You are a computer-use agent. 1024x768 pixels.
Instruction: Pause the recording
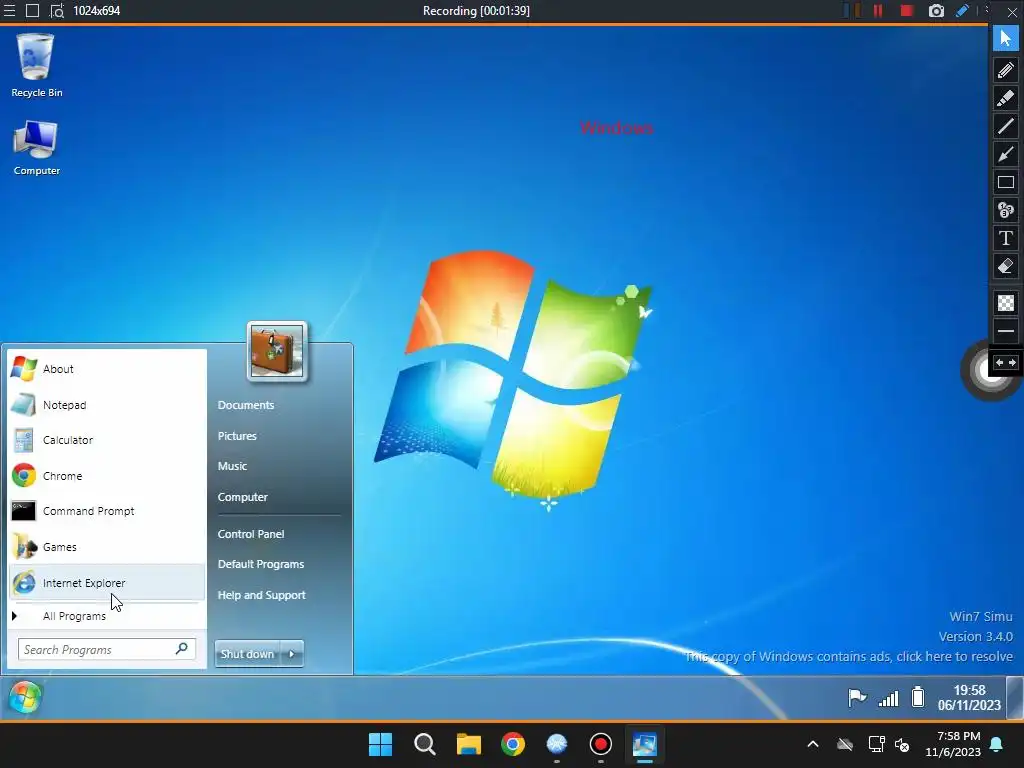[x=878, y=10]
